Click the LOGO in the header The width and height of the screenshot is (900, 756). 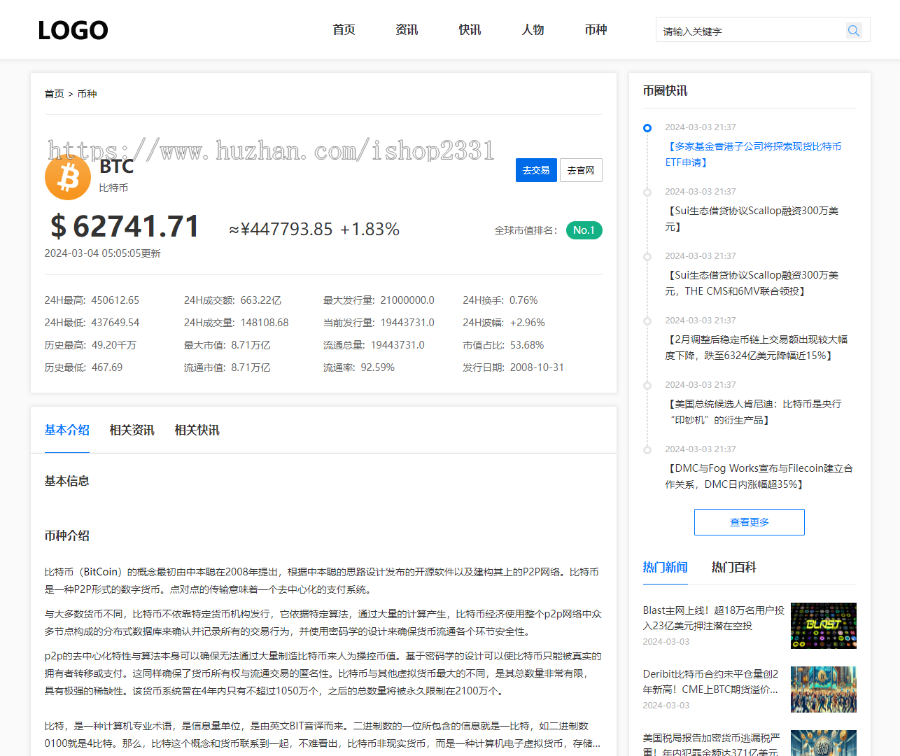pyautogui.click(x=73, y=30)
